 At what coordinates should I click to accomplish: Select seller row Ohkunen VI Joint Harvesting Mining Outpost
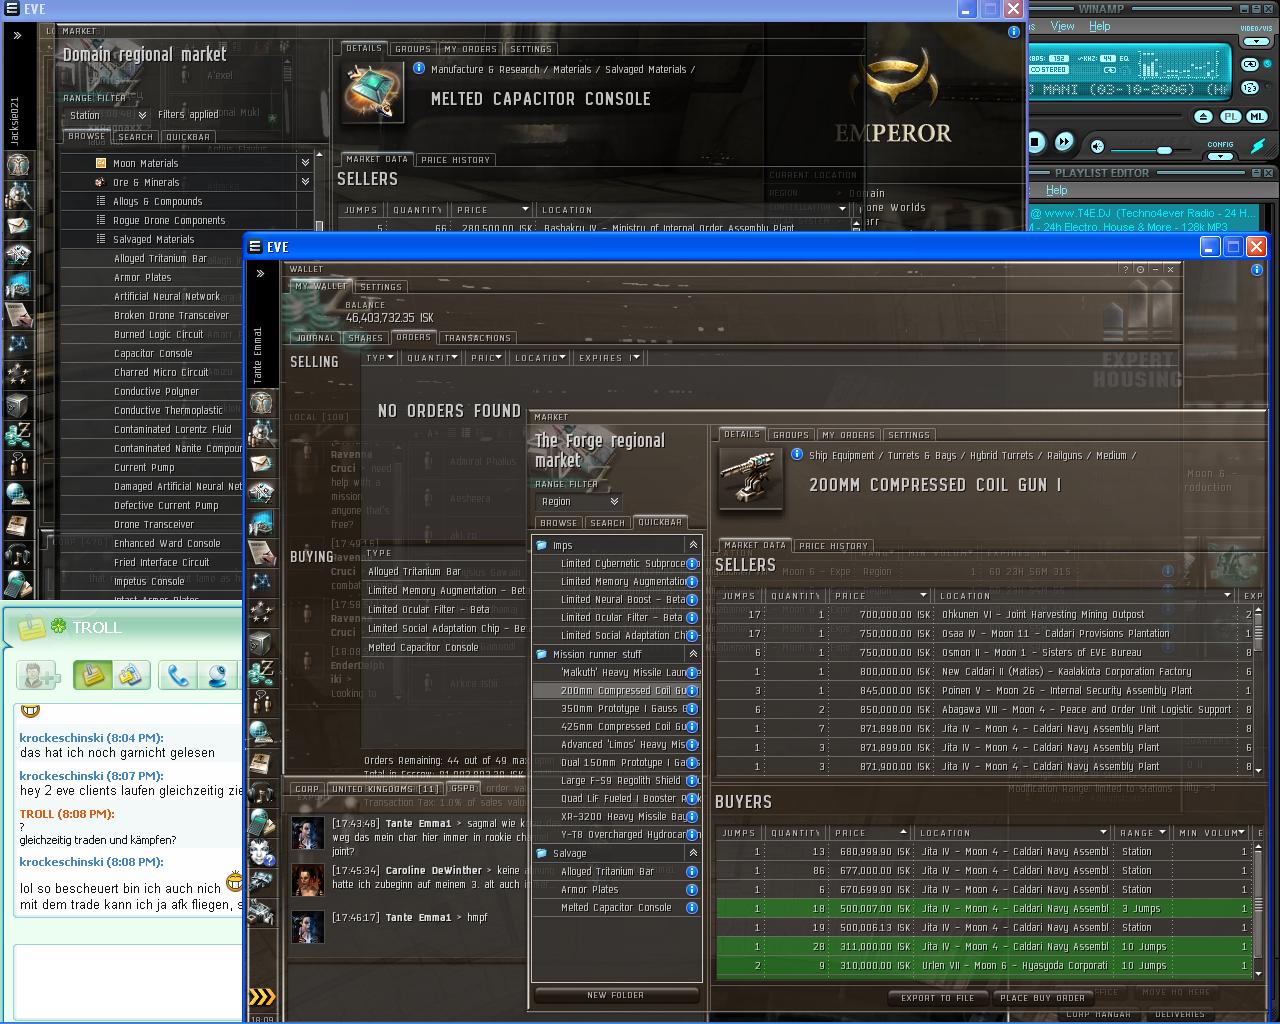(985, 614)
